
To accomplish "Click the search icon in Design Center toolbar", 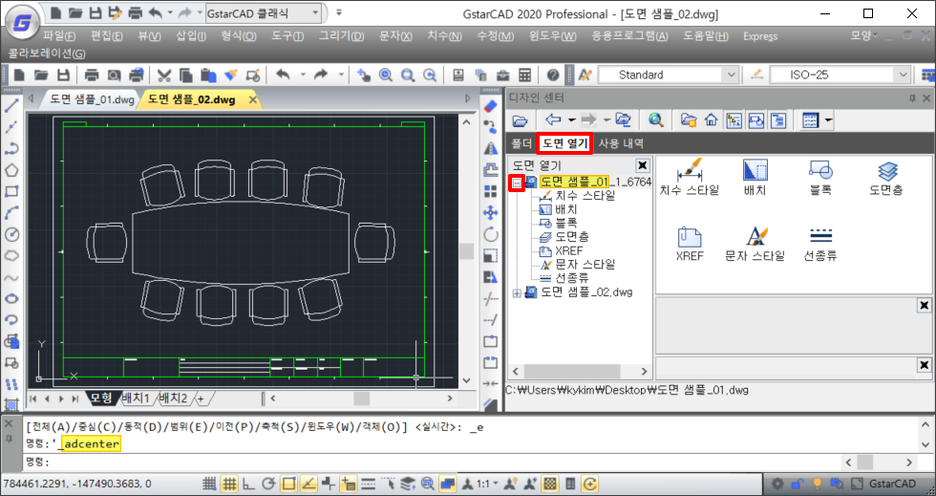I will point(656,120).
